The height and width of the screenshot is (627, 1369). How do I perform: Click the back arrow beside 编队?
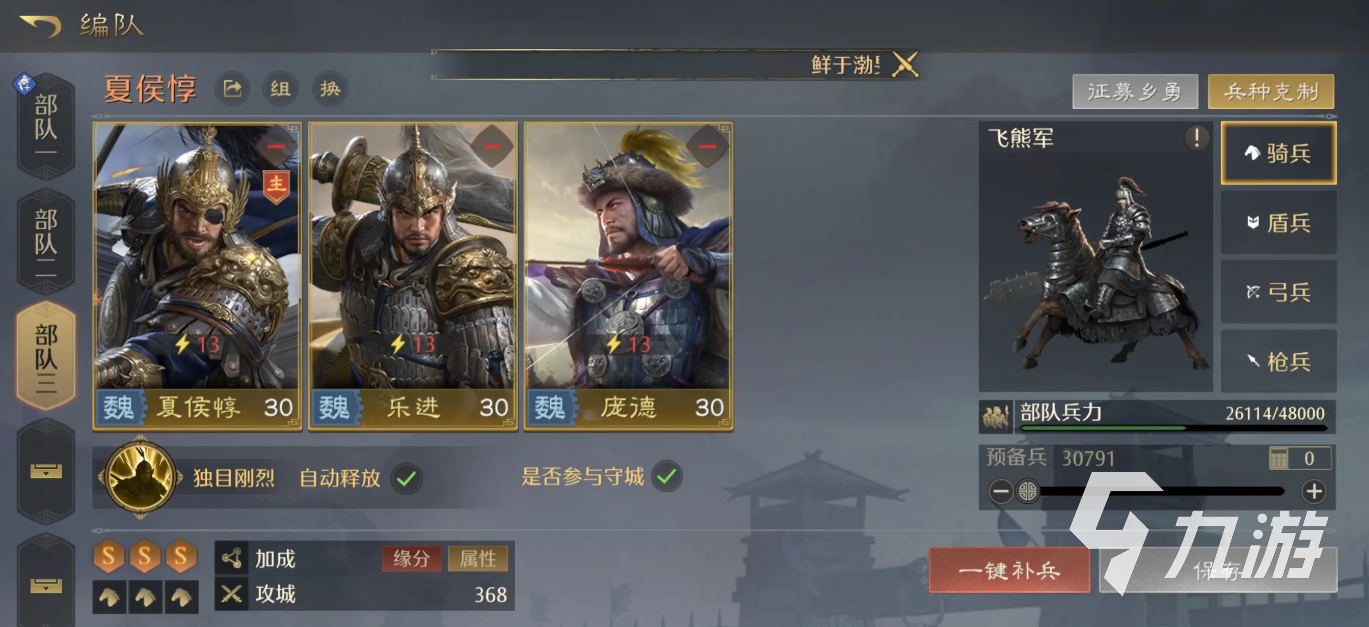point(40,24)
